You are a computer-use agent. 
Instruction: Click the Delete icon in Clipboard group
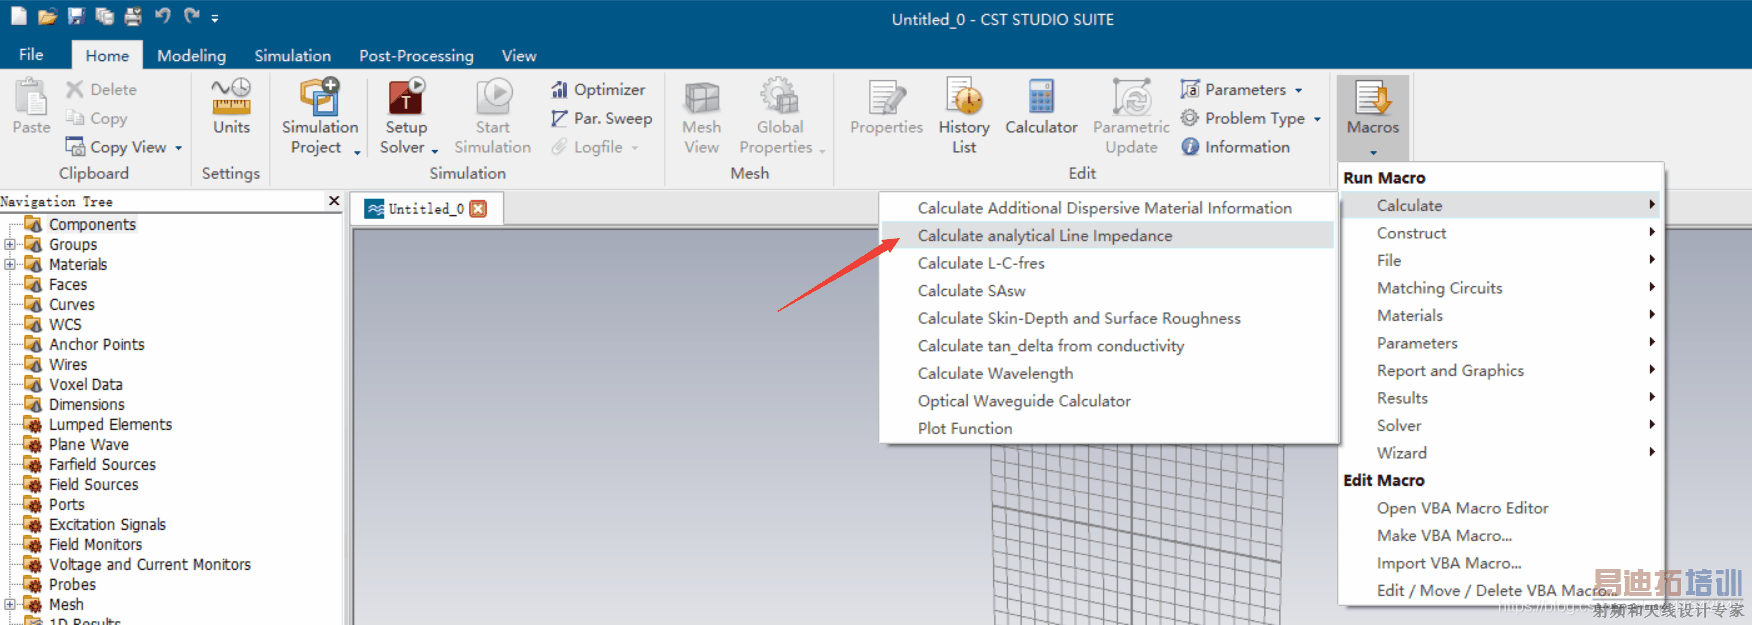point(75,89)
